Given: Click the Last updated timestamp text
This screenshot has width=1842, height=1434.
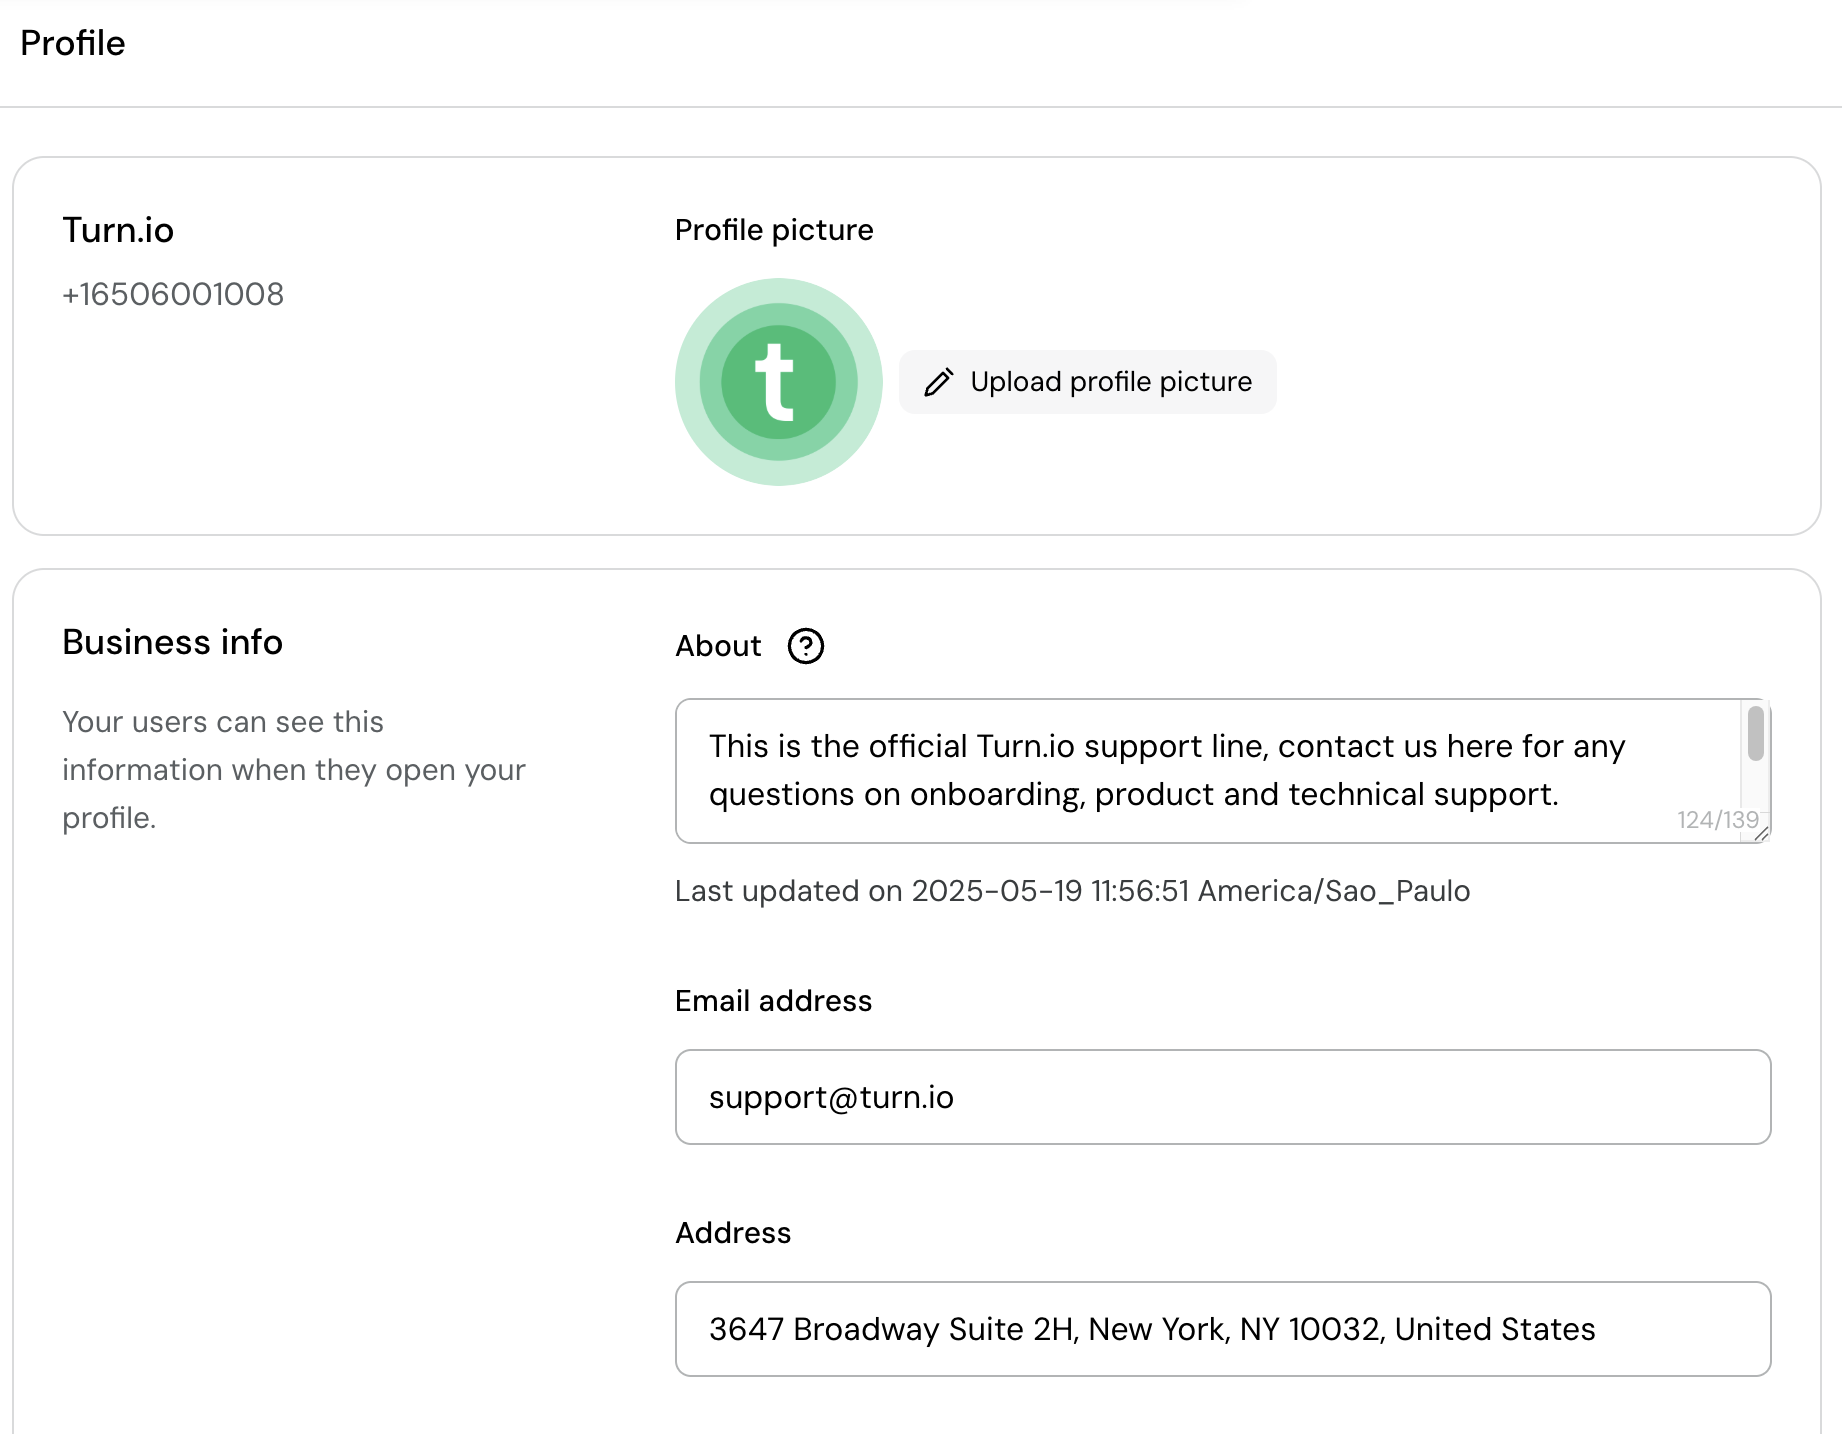Looking at the screenshot, I should 1072,891.
